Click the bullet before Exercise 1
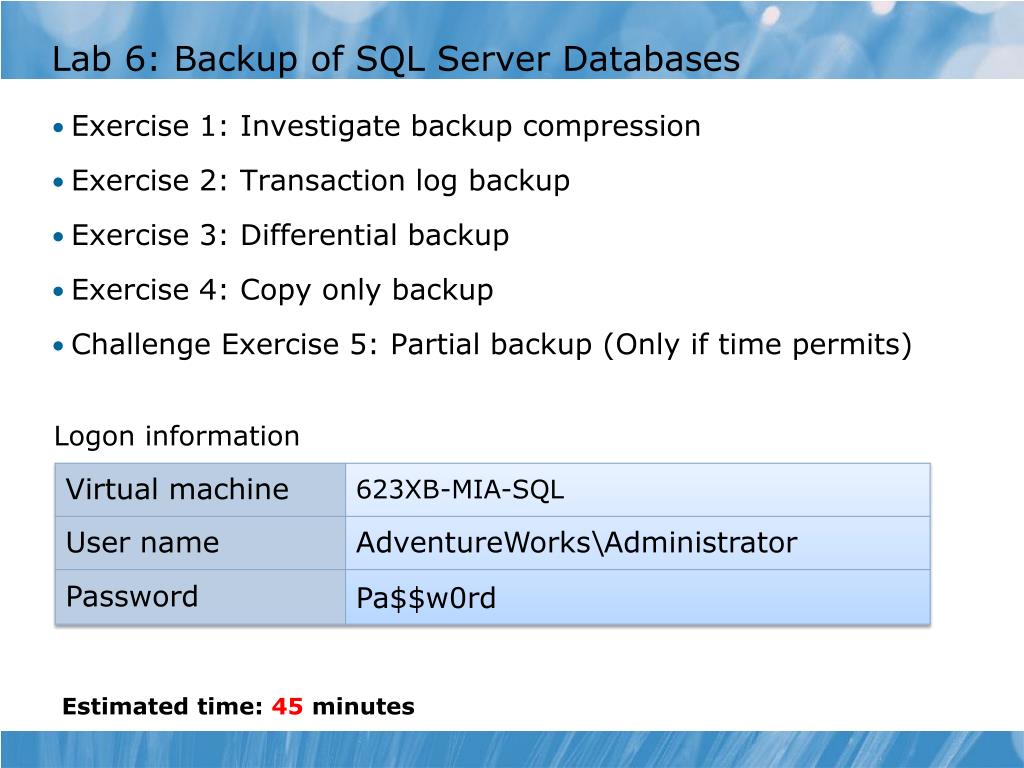The height and width of the screenshot is (768, 1024). click(59, 127)
